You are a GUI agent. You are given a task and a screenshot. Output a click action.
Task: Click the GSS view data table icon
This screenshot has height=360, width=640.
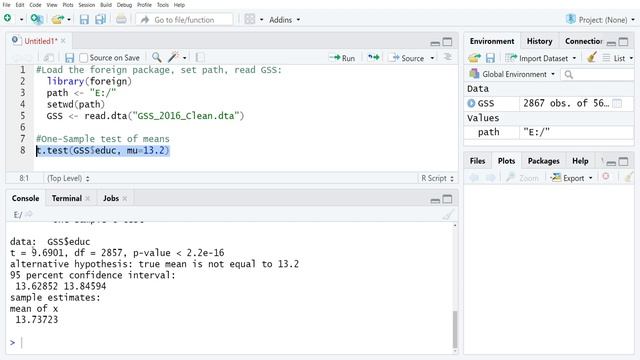click(x=617, y=104)
